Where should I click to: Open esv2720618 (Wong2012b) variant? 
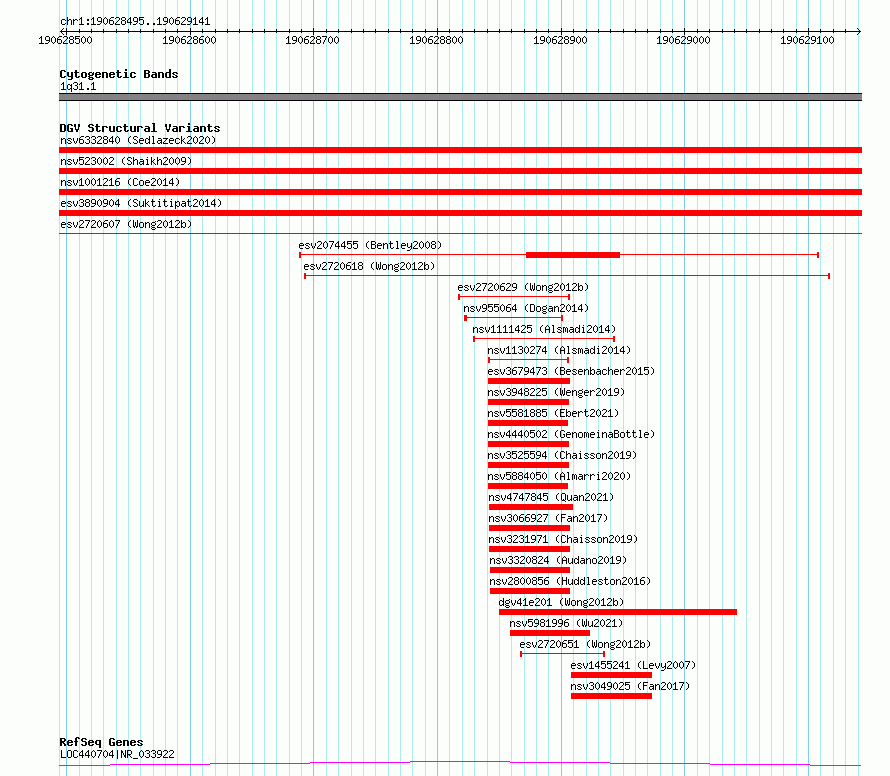point(369,266)
